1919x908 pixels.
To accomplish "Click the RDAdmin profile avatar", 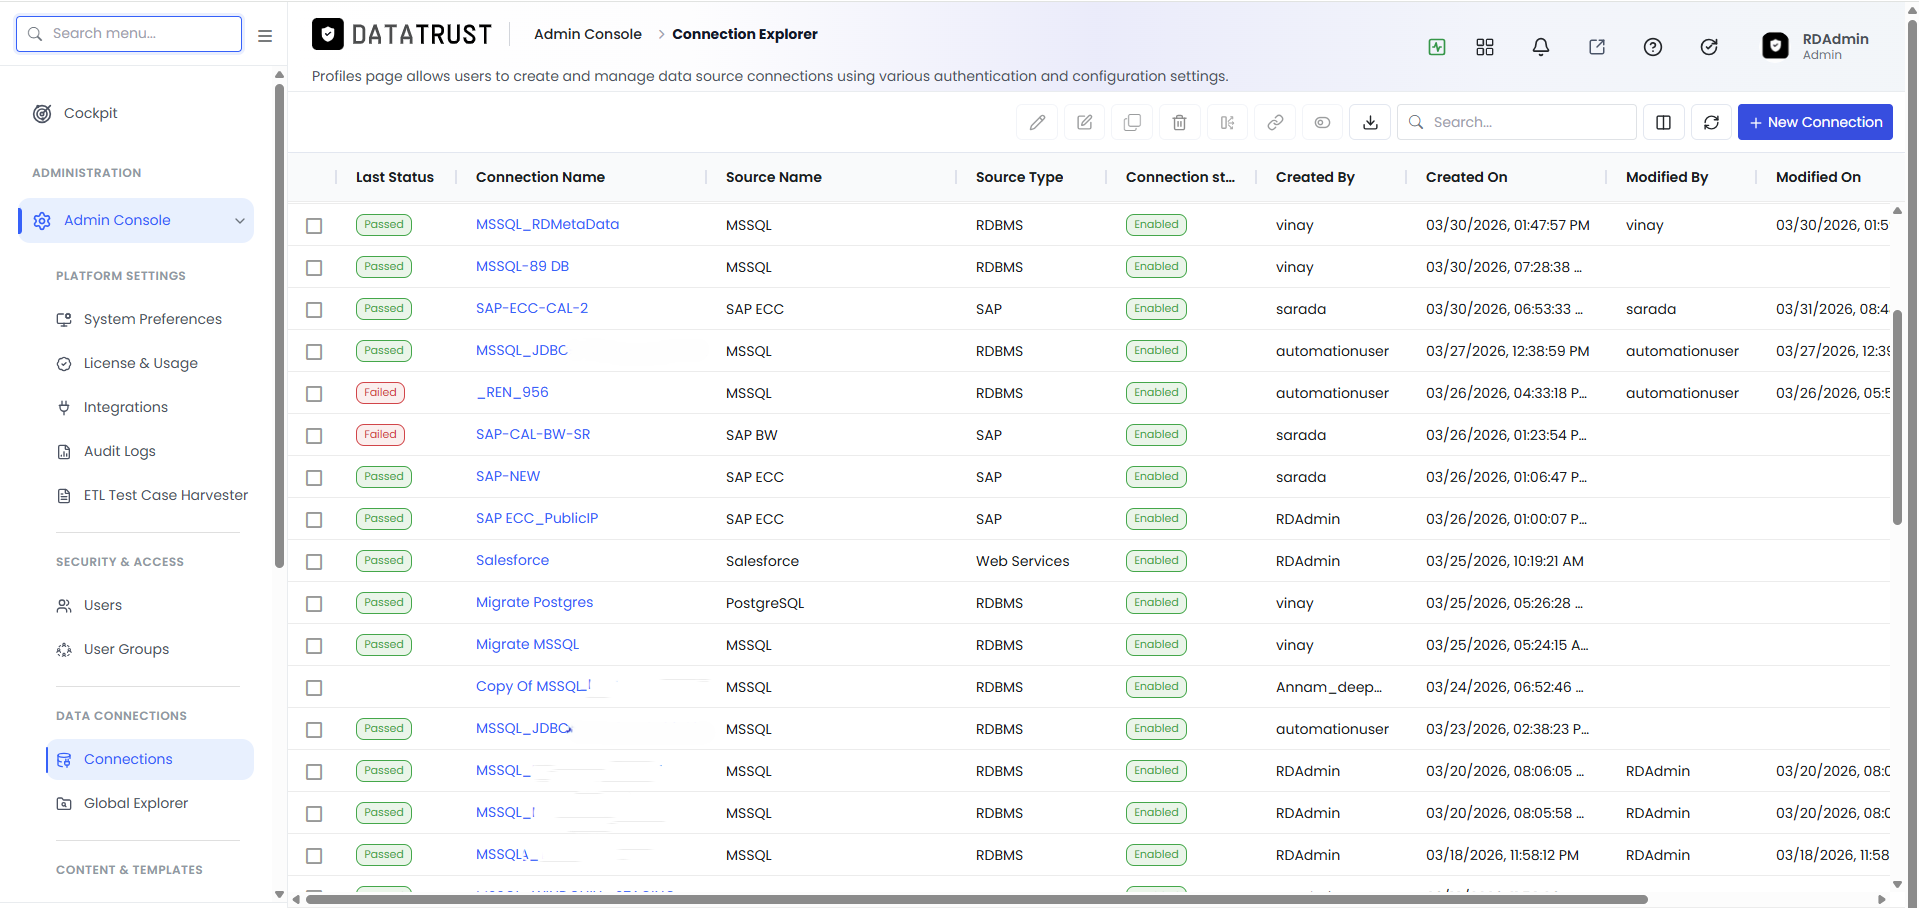I will pos(1775,46).
